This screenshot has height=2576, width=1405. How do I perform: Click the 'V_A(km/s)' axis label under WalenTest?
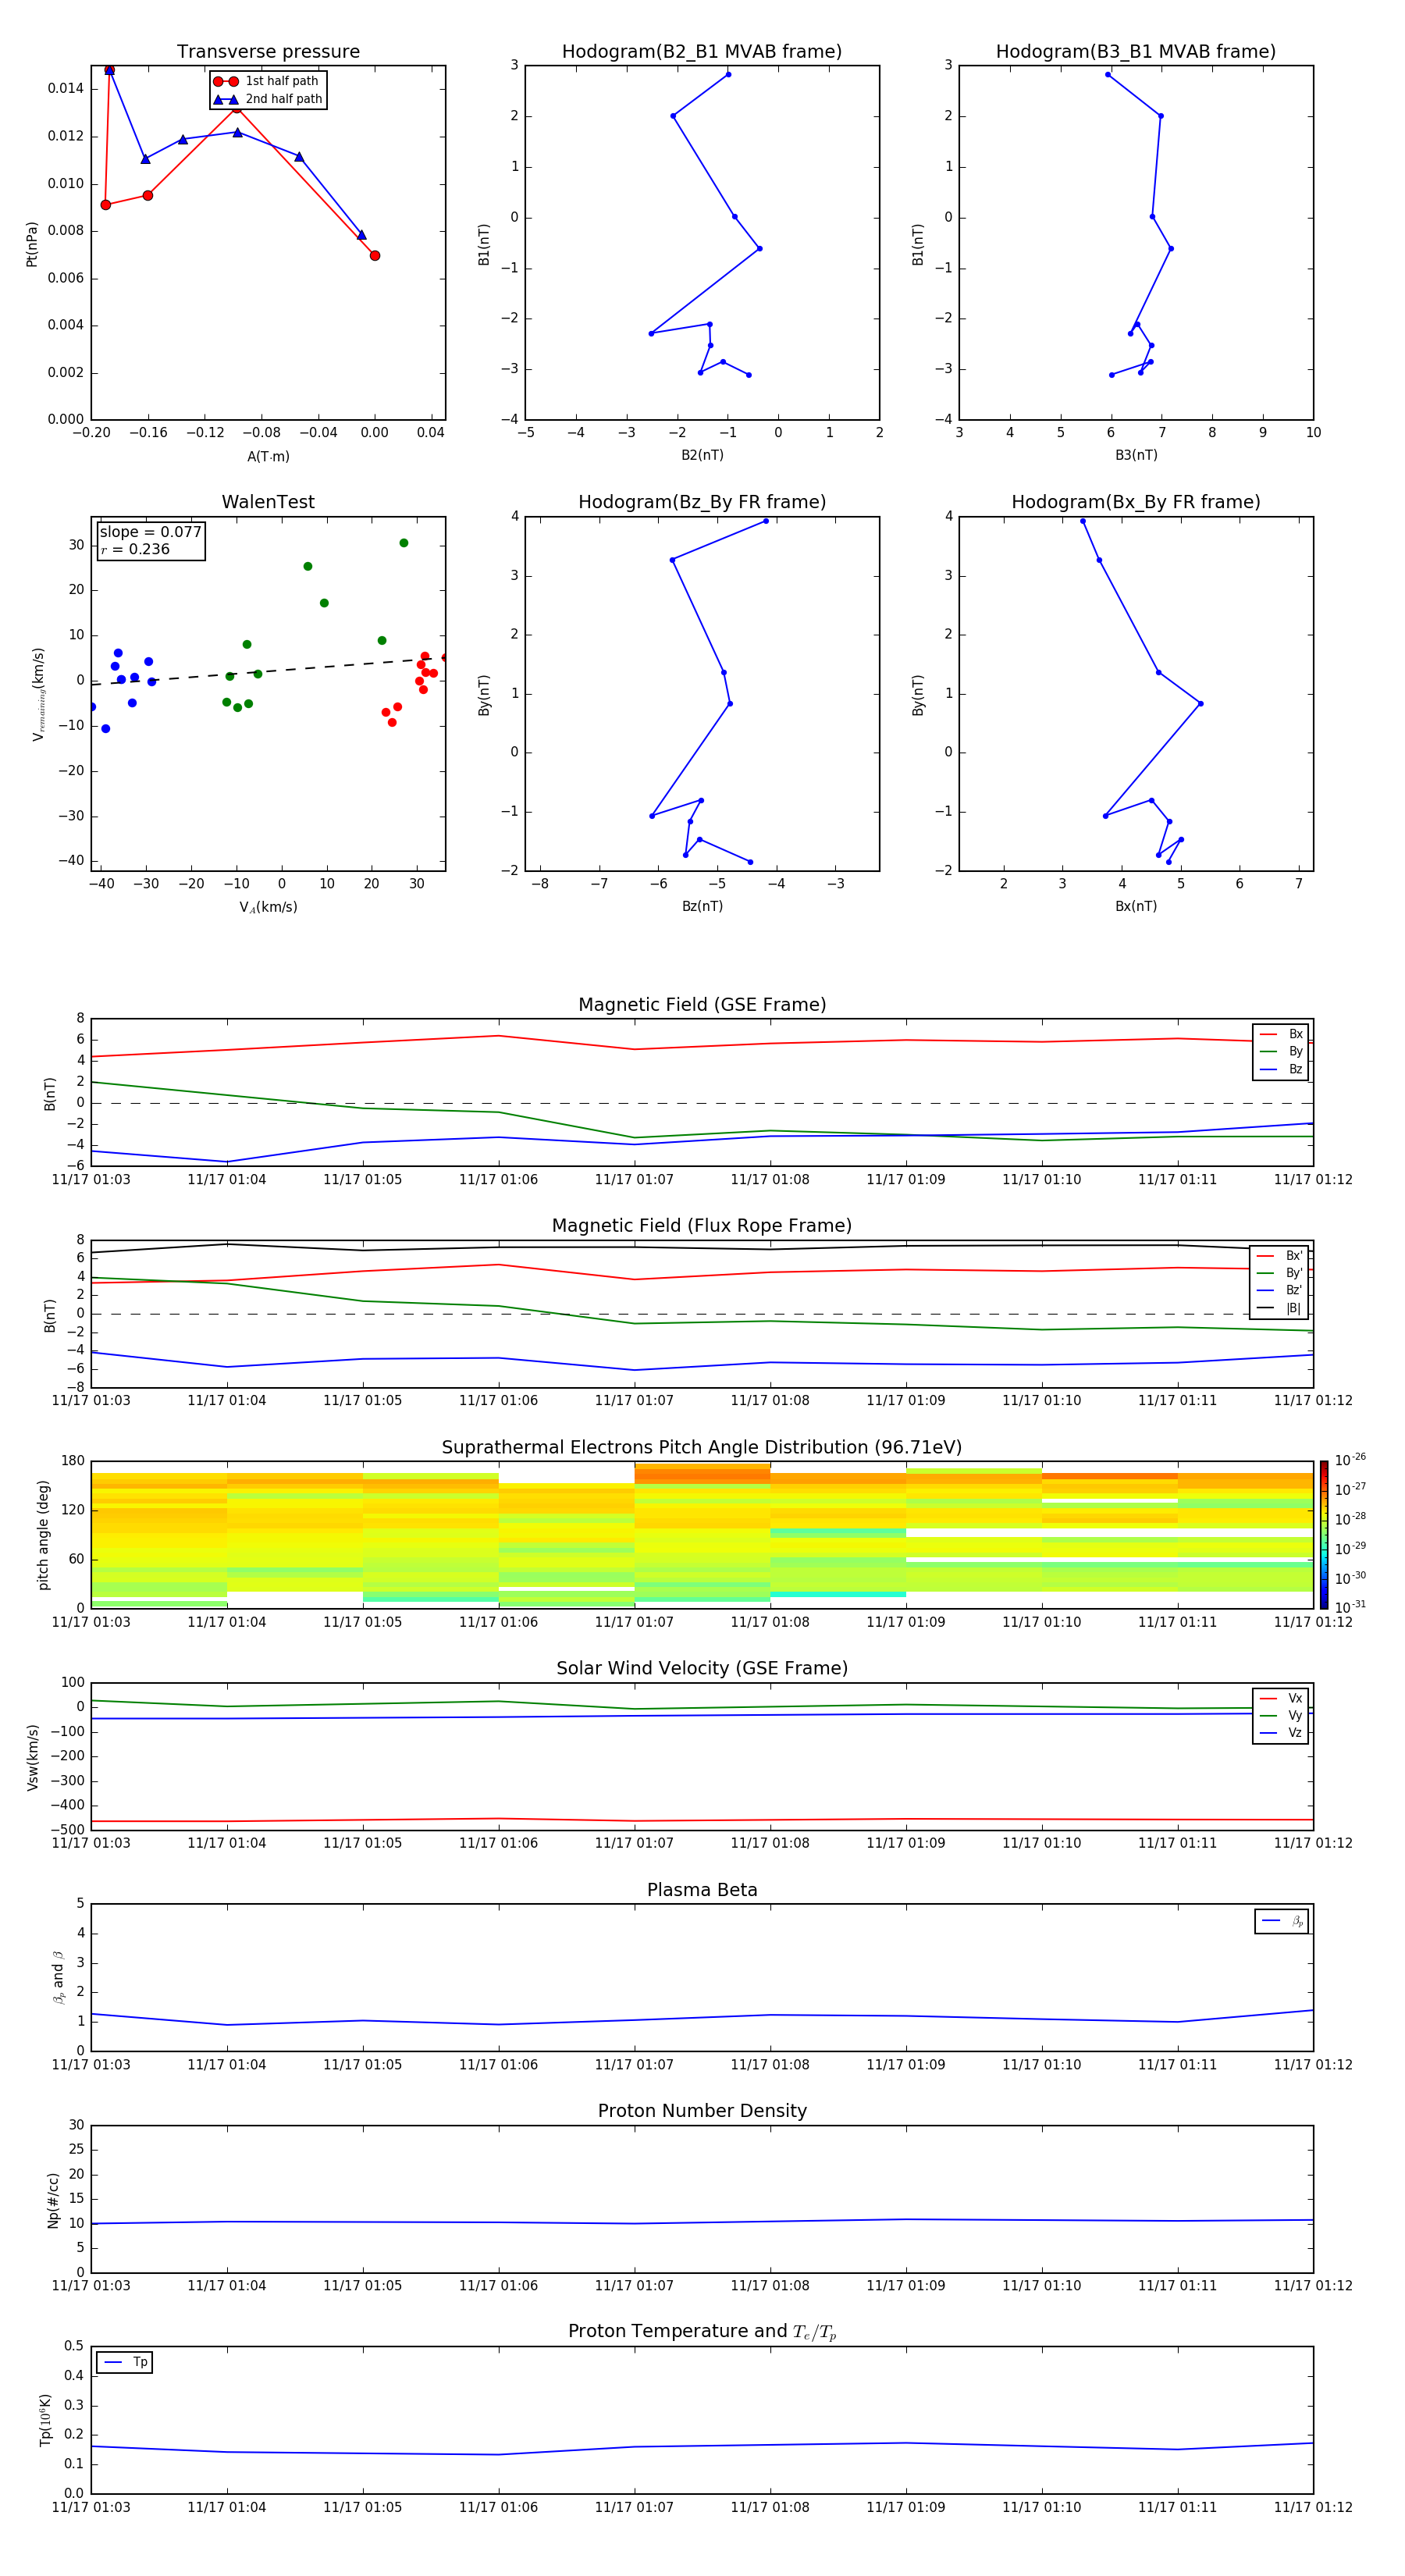pos(268,907)
